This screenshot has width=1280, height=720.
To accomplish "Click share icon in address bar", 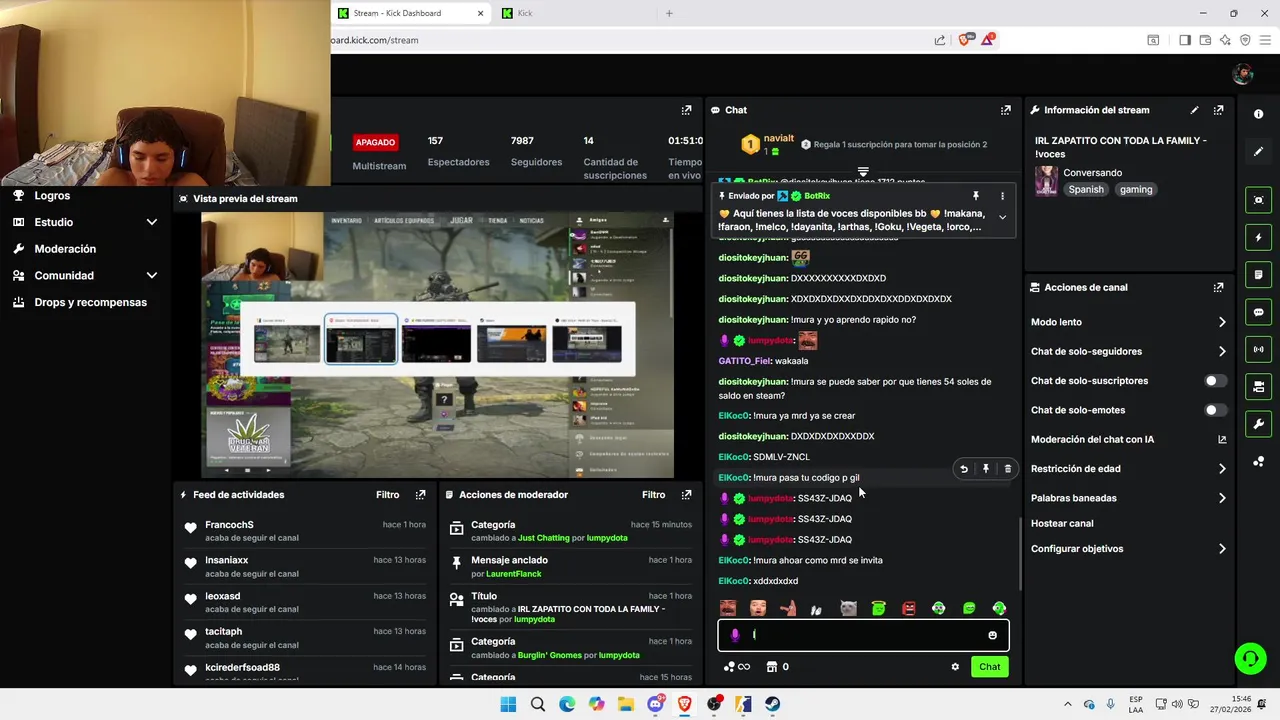I will click(x=940, y=40).
